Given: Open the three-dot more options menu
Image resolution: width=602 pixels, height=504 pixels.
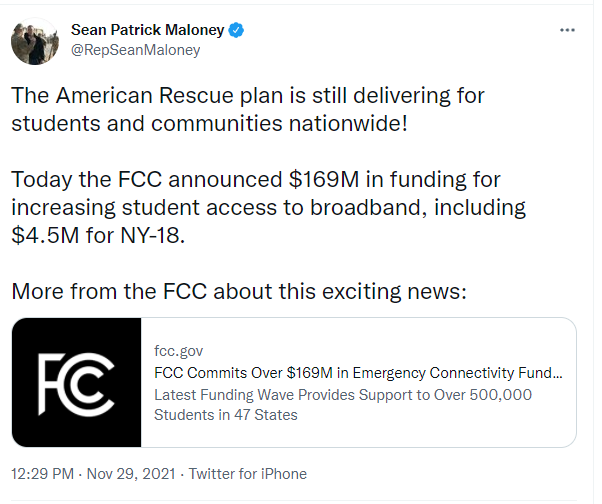Looking at the screenshot, I should coord(567,31).
